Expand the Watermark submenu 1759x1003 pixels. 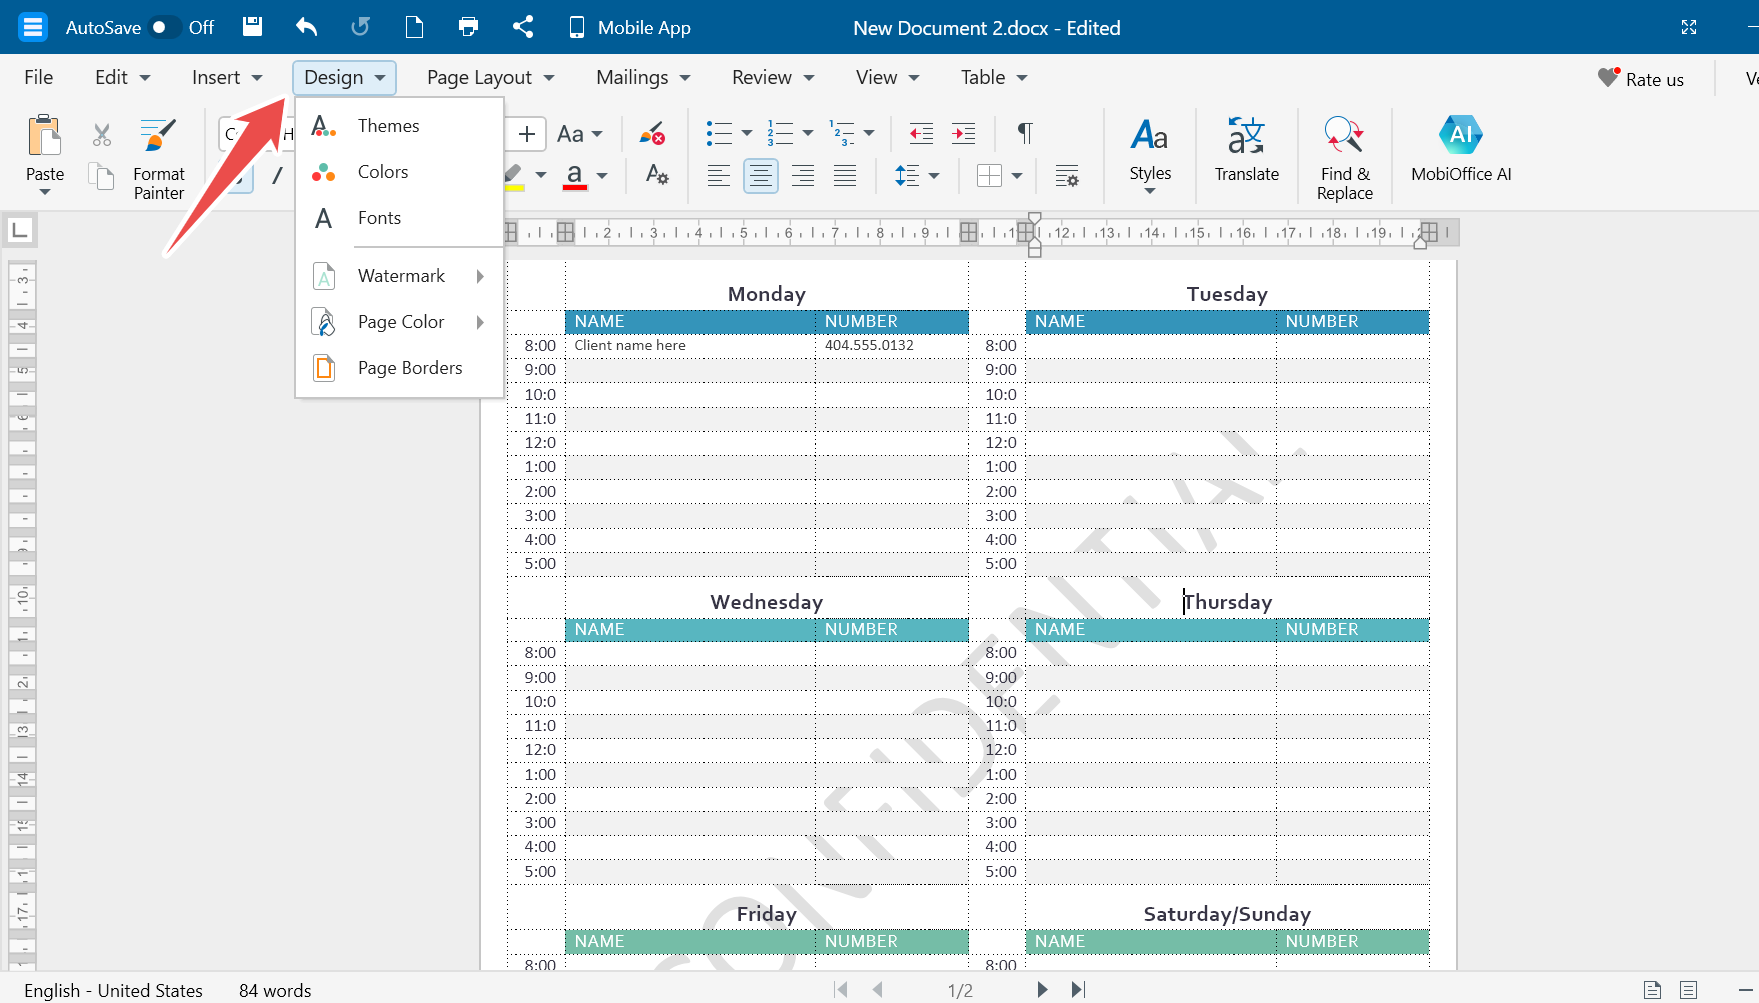400,276
